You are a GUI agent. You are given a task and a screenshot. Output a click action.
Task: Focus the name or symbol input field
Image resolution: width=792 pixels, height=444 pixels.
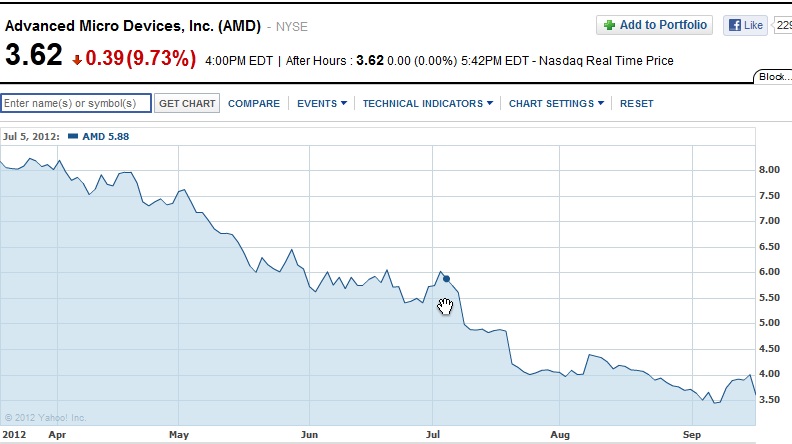point(76,103)
